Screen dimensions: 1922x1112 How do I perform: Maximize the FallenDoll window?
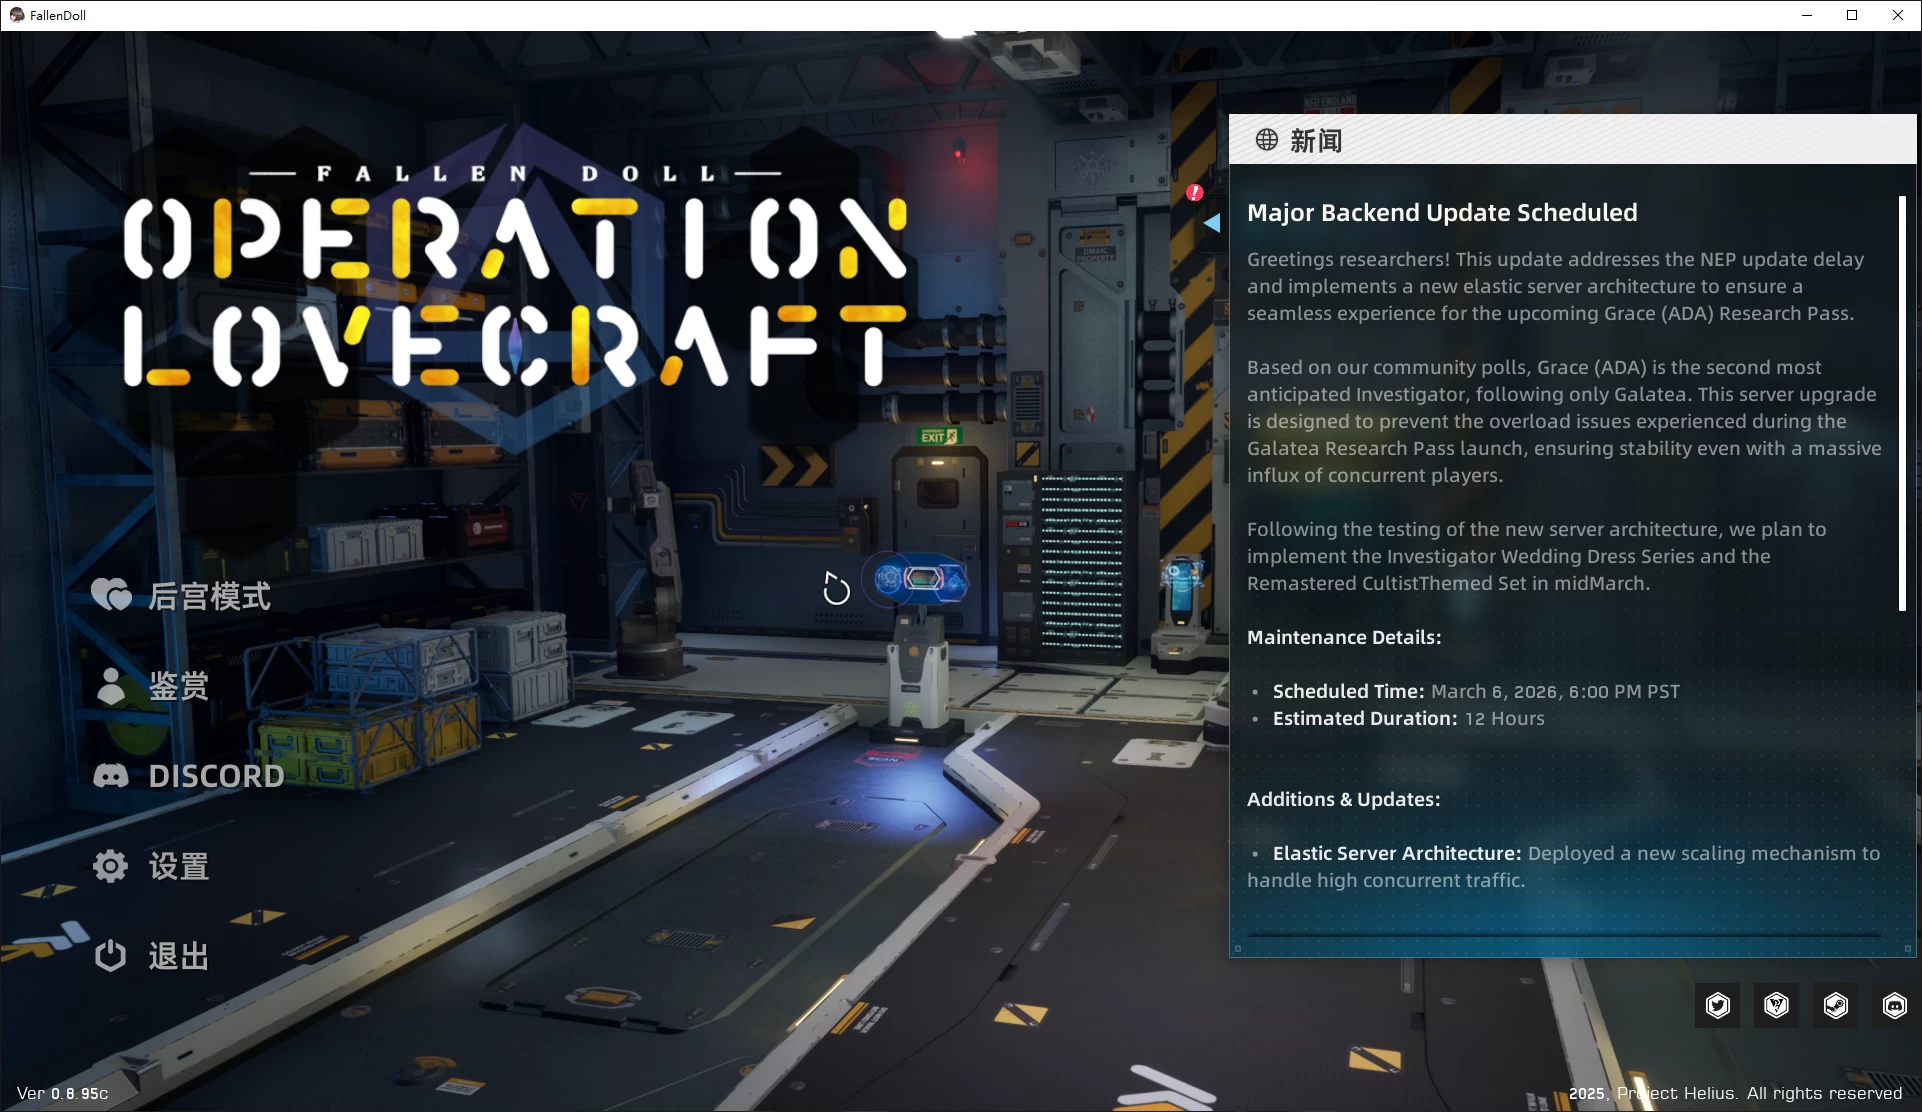point(1852,15)
